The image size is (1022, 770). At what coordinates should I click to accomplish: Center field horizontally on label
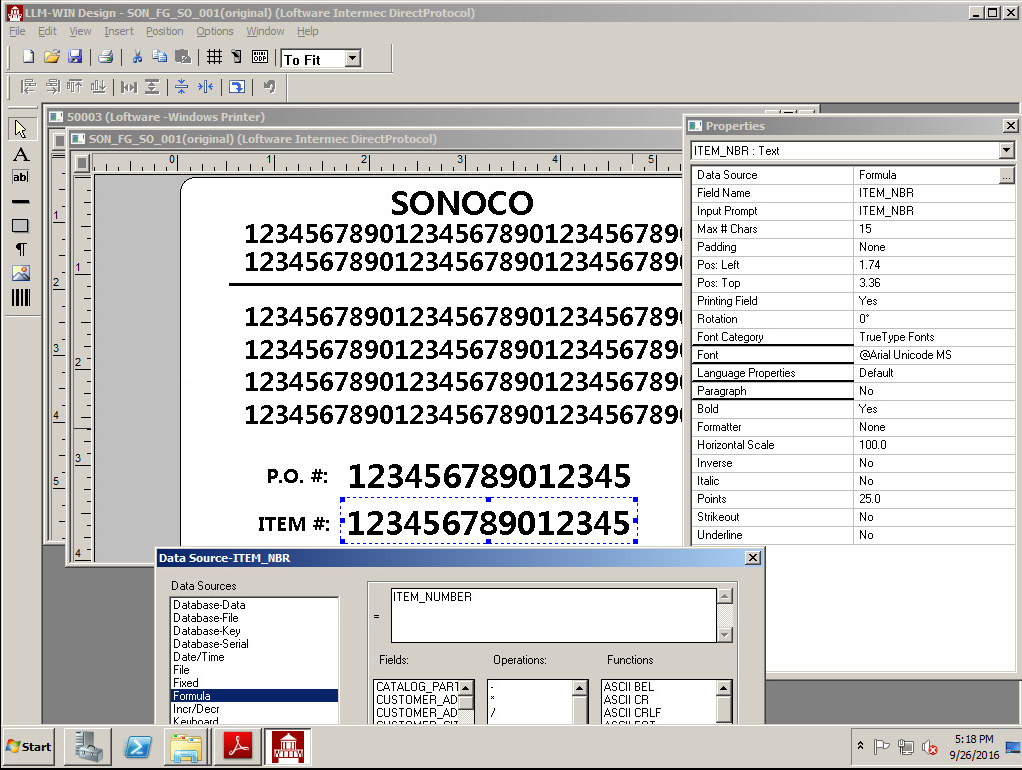[205, 86]
